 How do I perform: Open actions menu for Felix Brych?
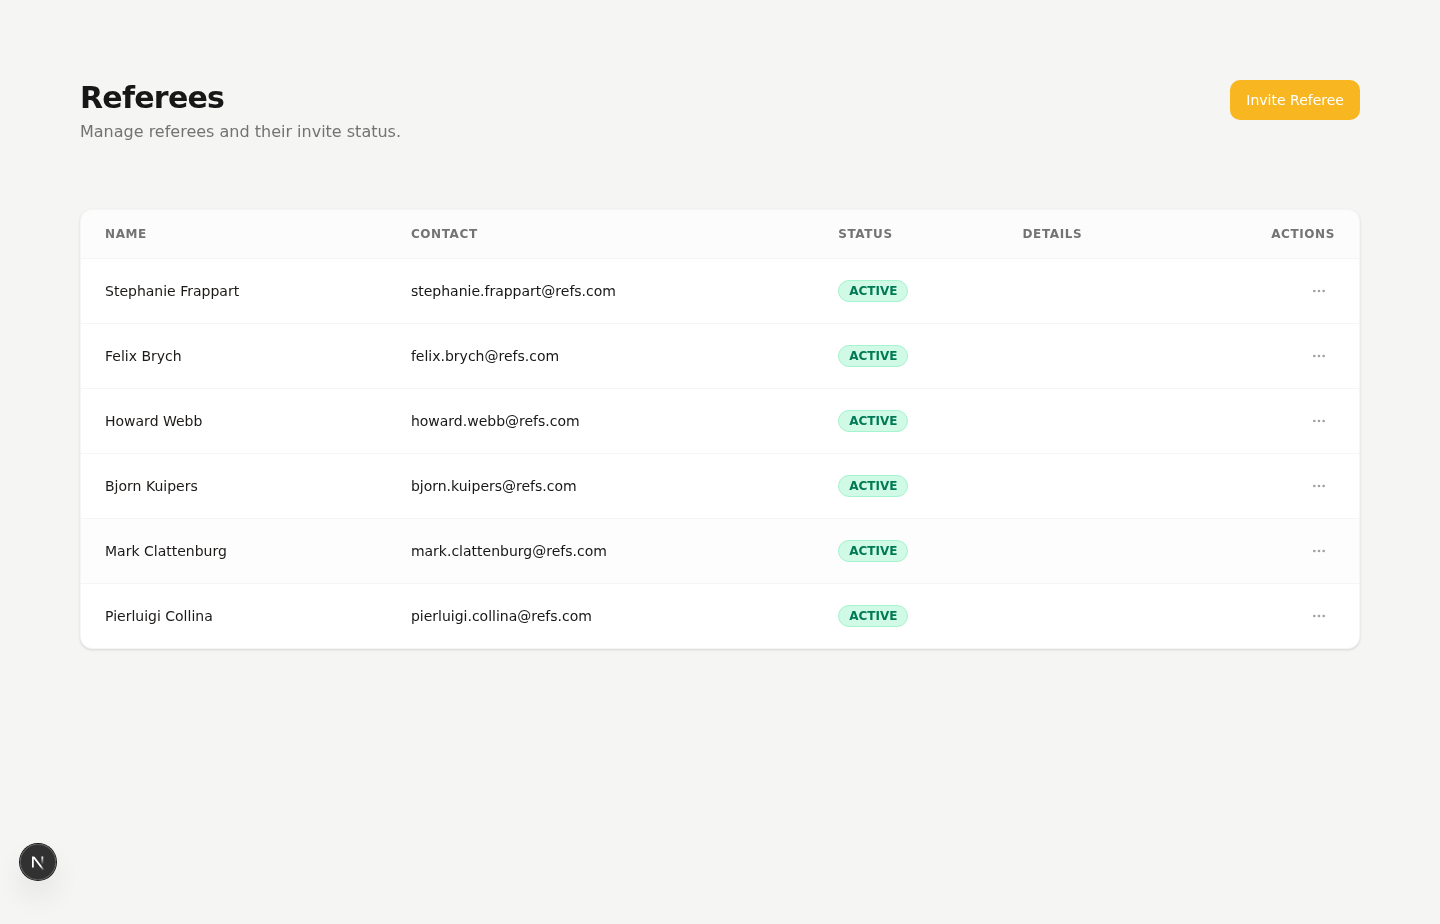click(x=1318, y=356)
